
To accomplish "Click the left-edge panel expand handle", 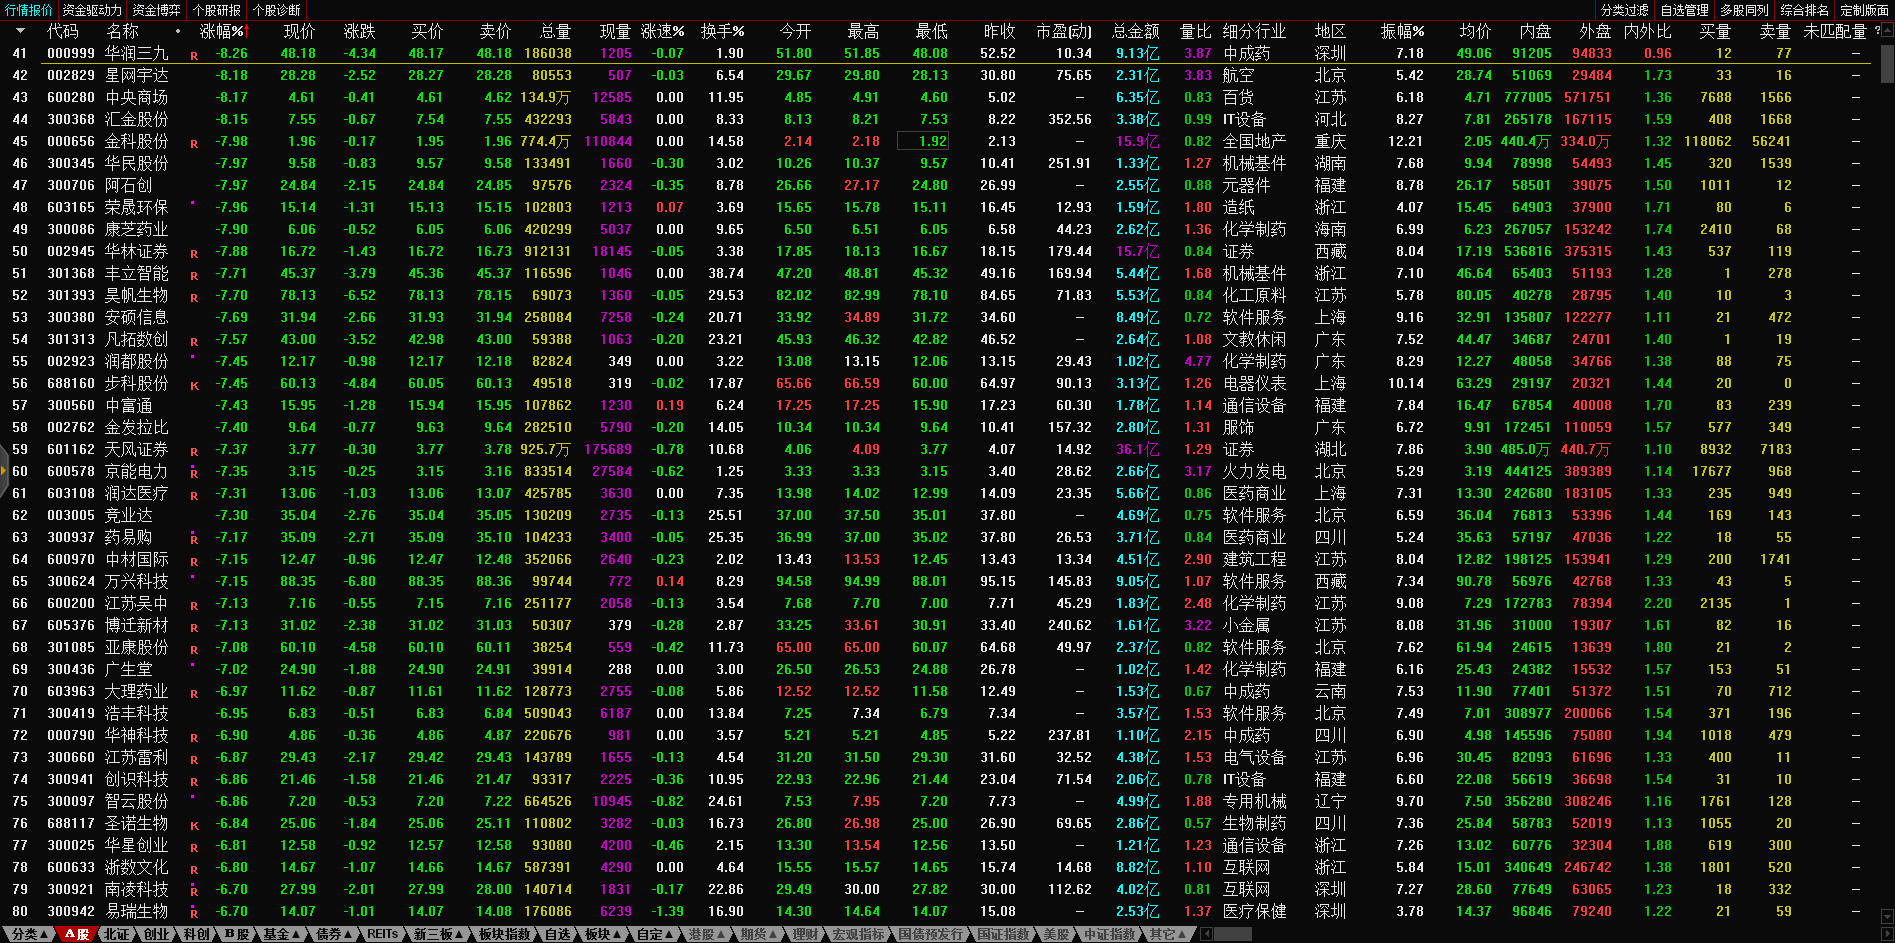I will click(4, 471).
